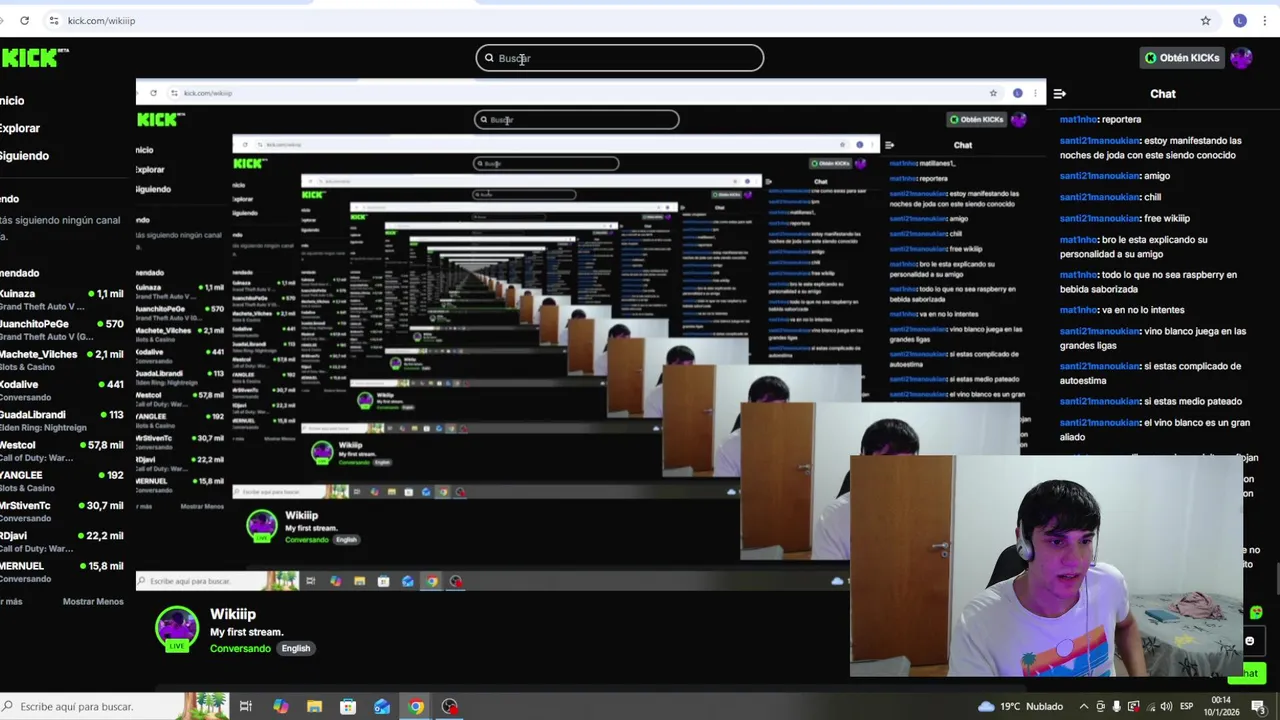Go to Inicio in the sidebar
Viewport: 1280px width, 720px height.
coord(12,100)
